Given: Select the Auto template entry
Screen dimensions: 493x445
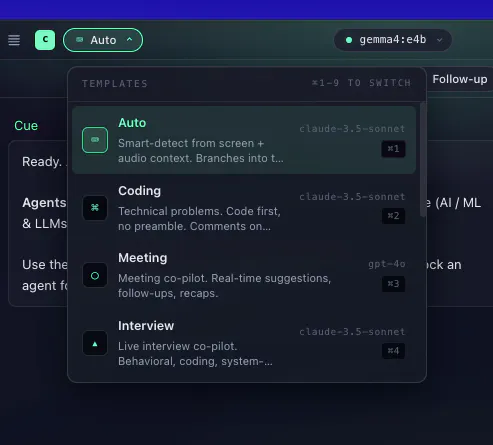Looking at the screenshot, I should [x=244, y=140].
